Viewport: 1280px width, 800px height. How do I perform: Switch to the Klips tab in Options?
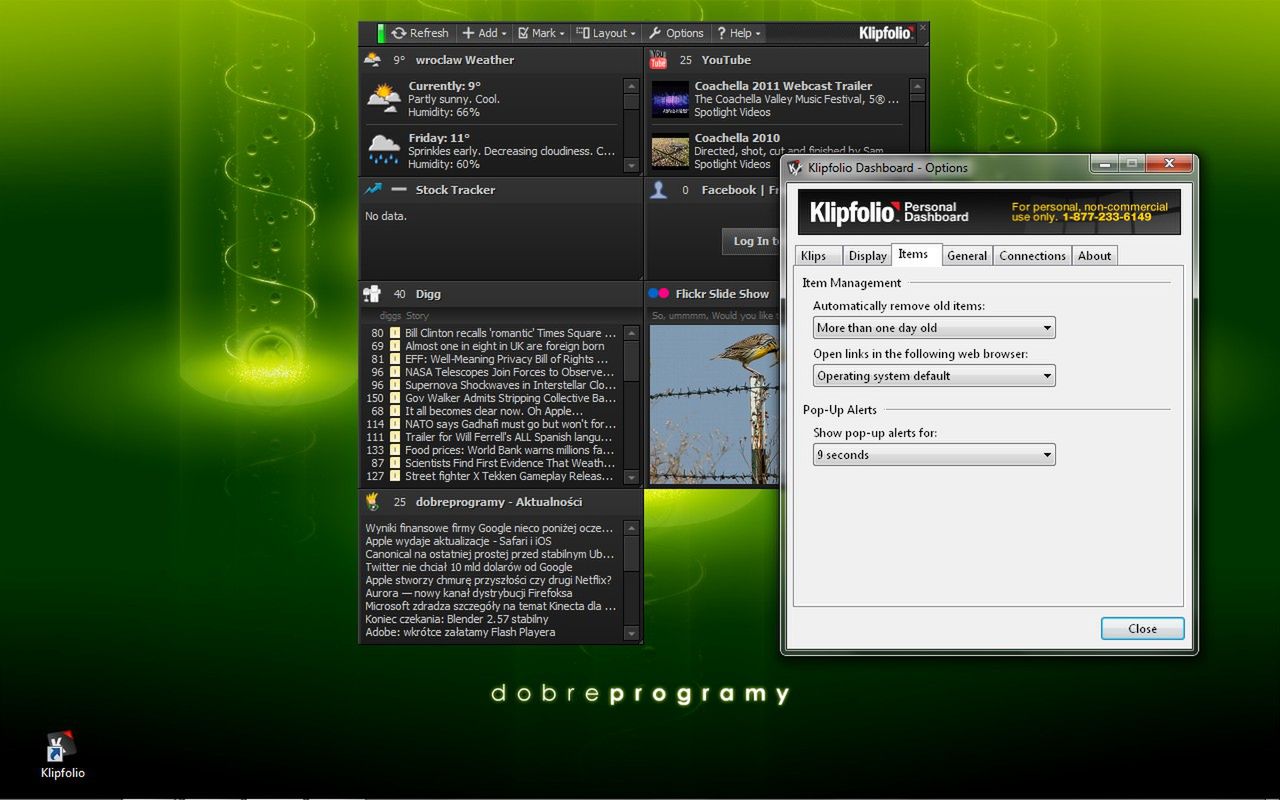(819, 256)
